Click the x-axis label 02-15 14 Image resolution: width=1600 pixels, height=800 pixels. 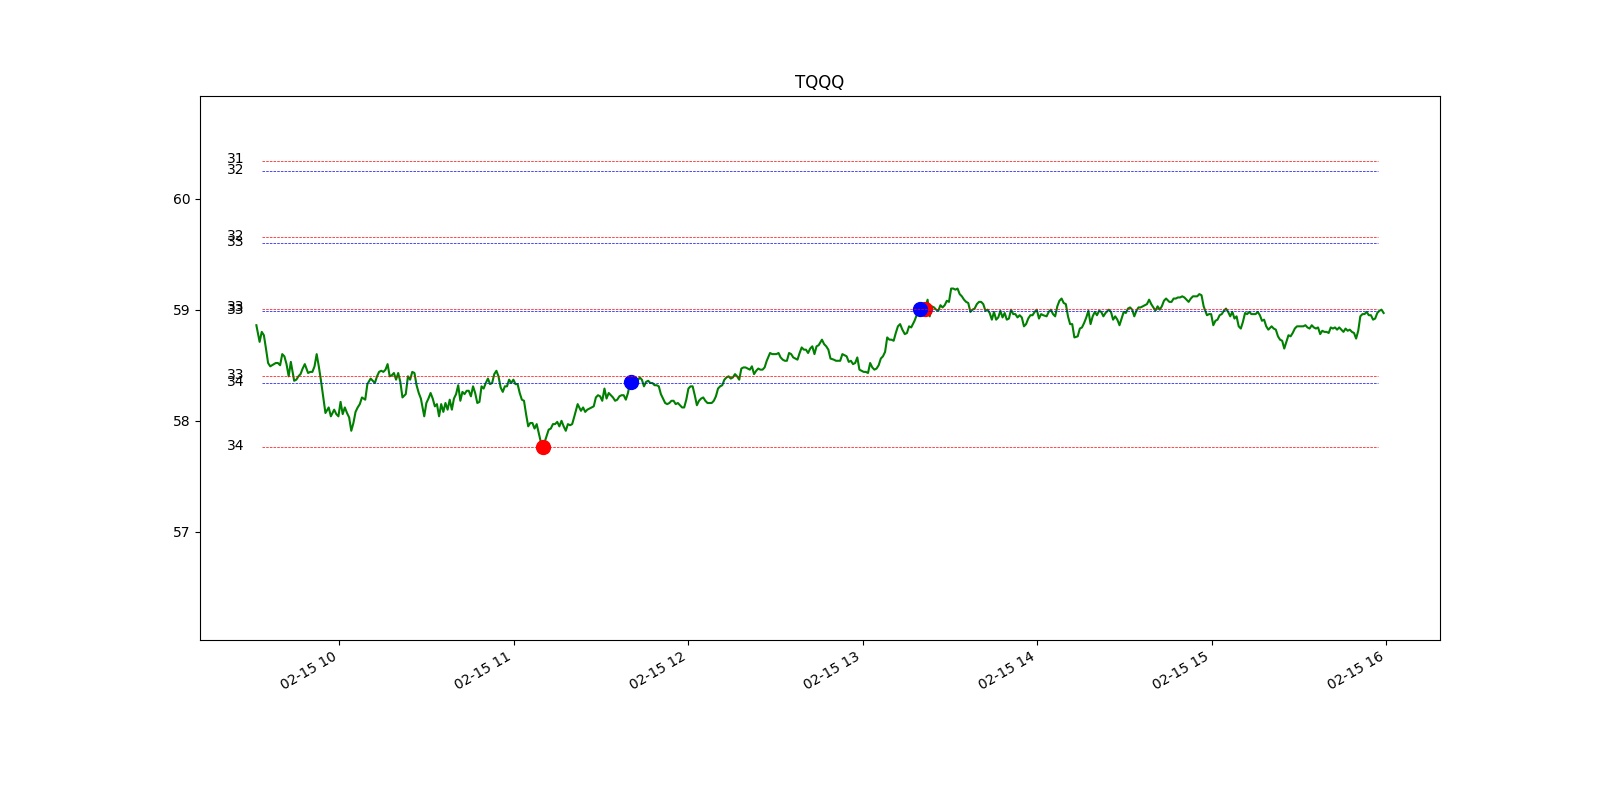click(1006, 669)
